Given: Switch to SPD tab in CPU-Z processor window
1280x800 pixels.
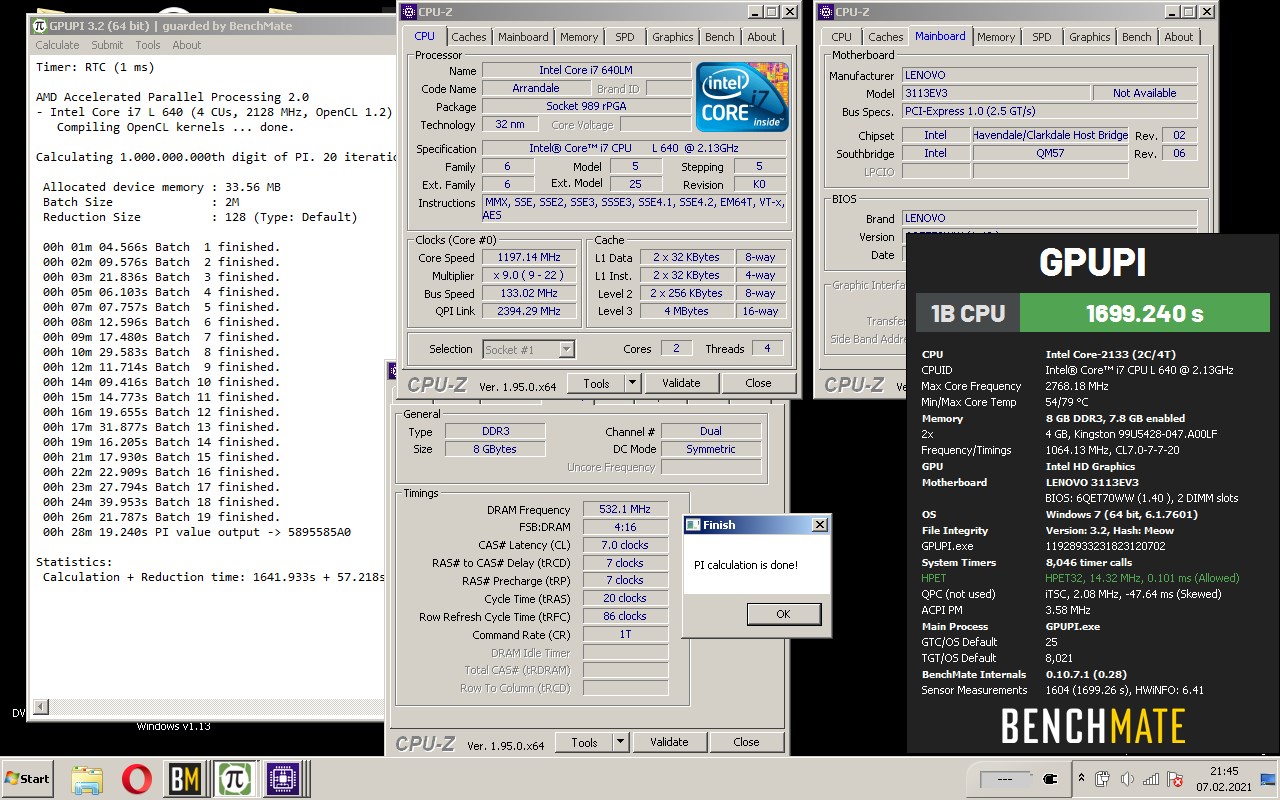Looking at the screenshot, I should click(625, 37).
